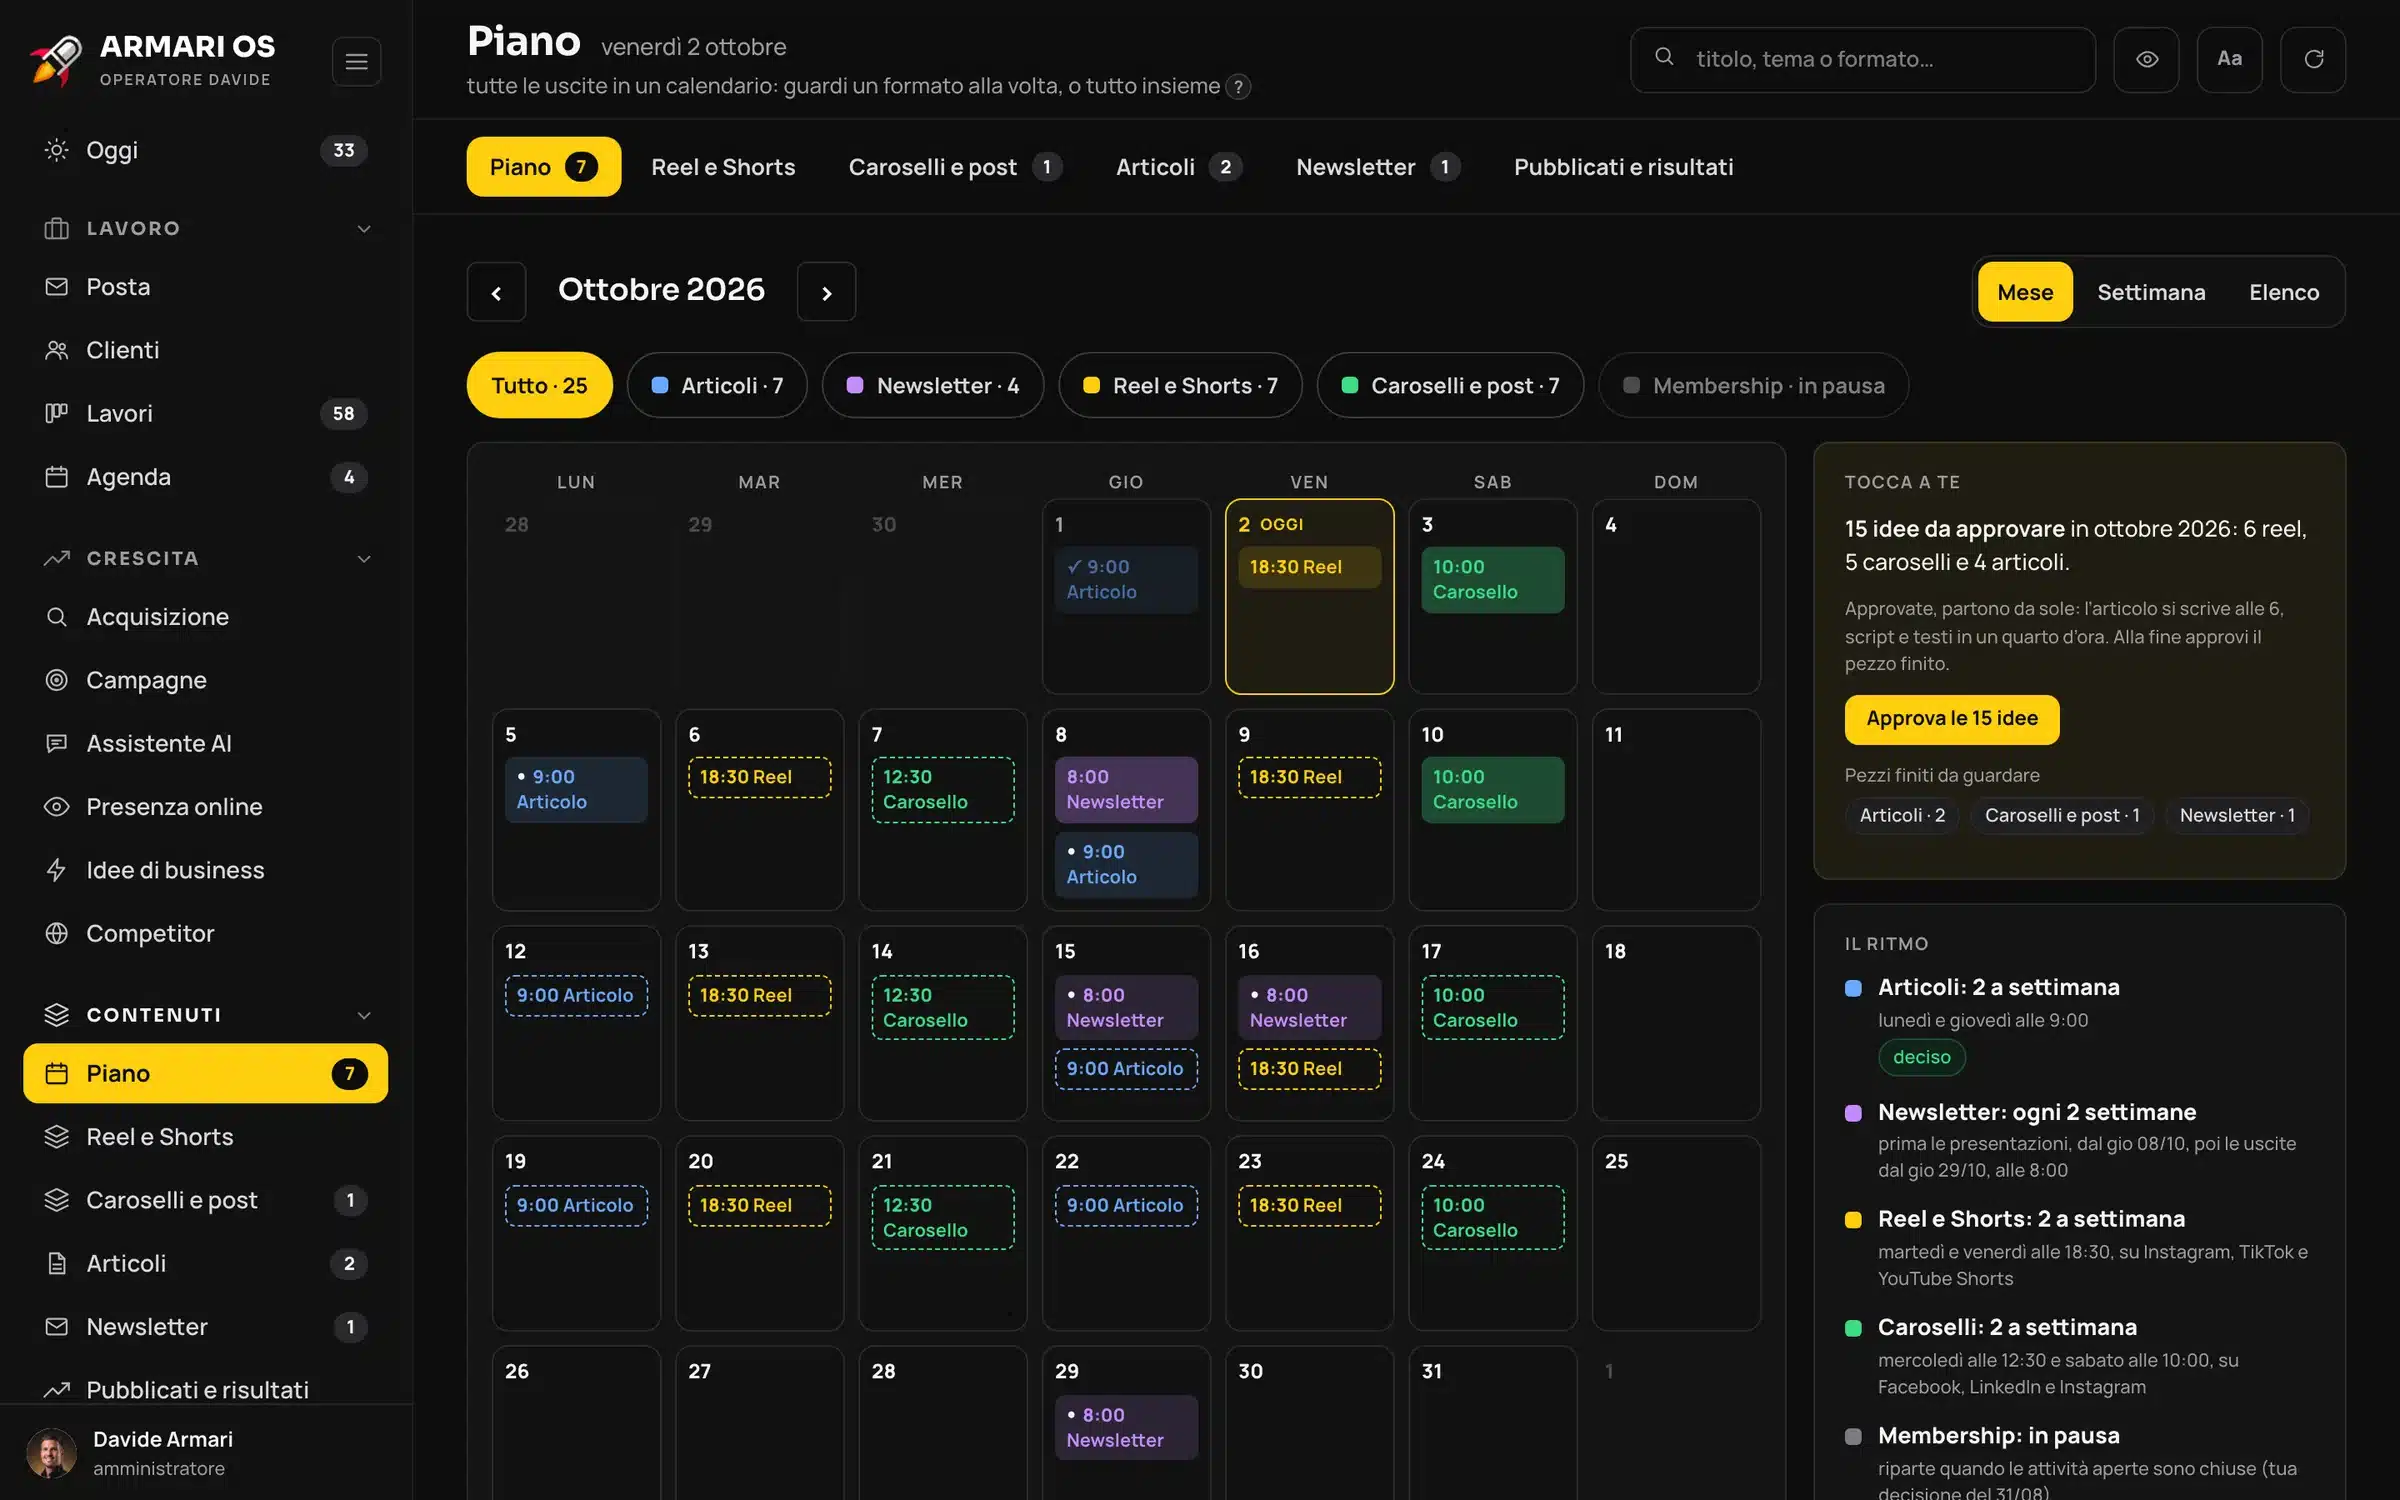This screenshot has width=2400, height=1500.
Task: Select the Tutto · 25 filter chip
Action: [539, 385]
